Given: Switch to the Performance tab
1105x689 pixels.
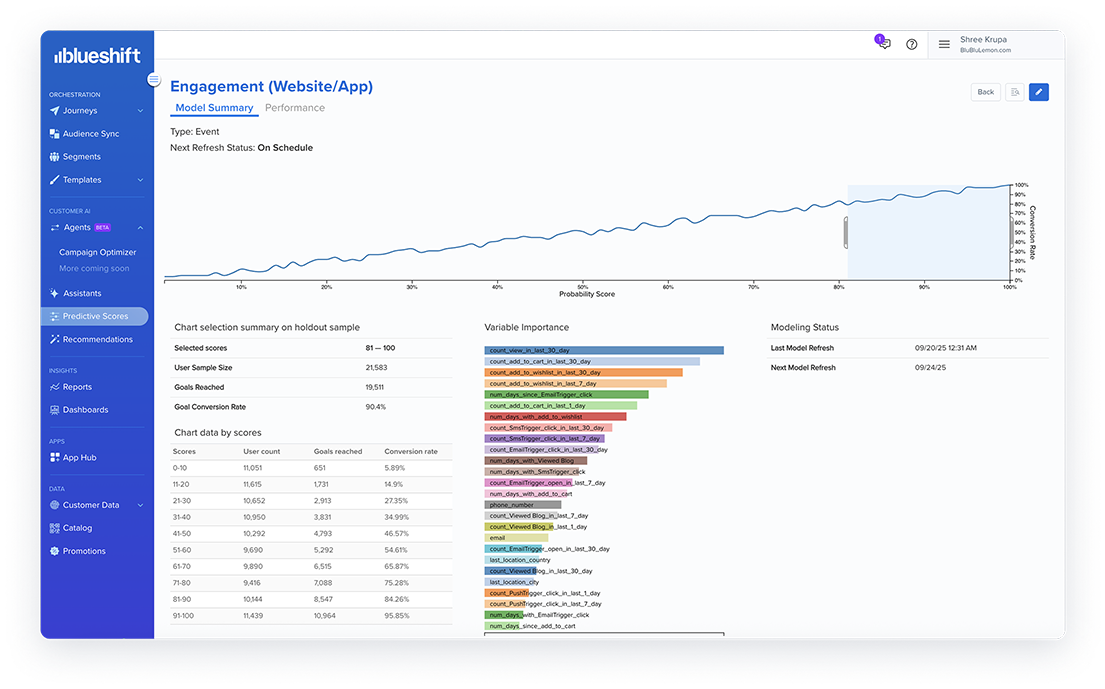Looking at the screenshot, I should (294, 107).
